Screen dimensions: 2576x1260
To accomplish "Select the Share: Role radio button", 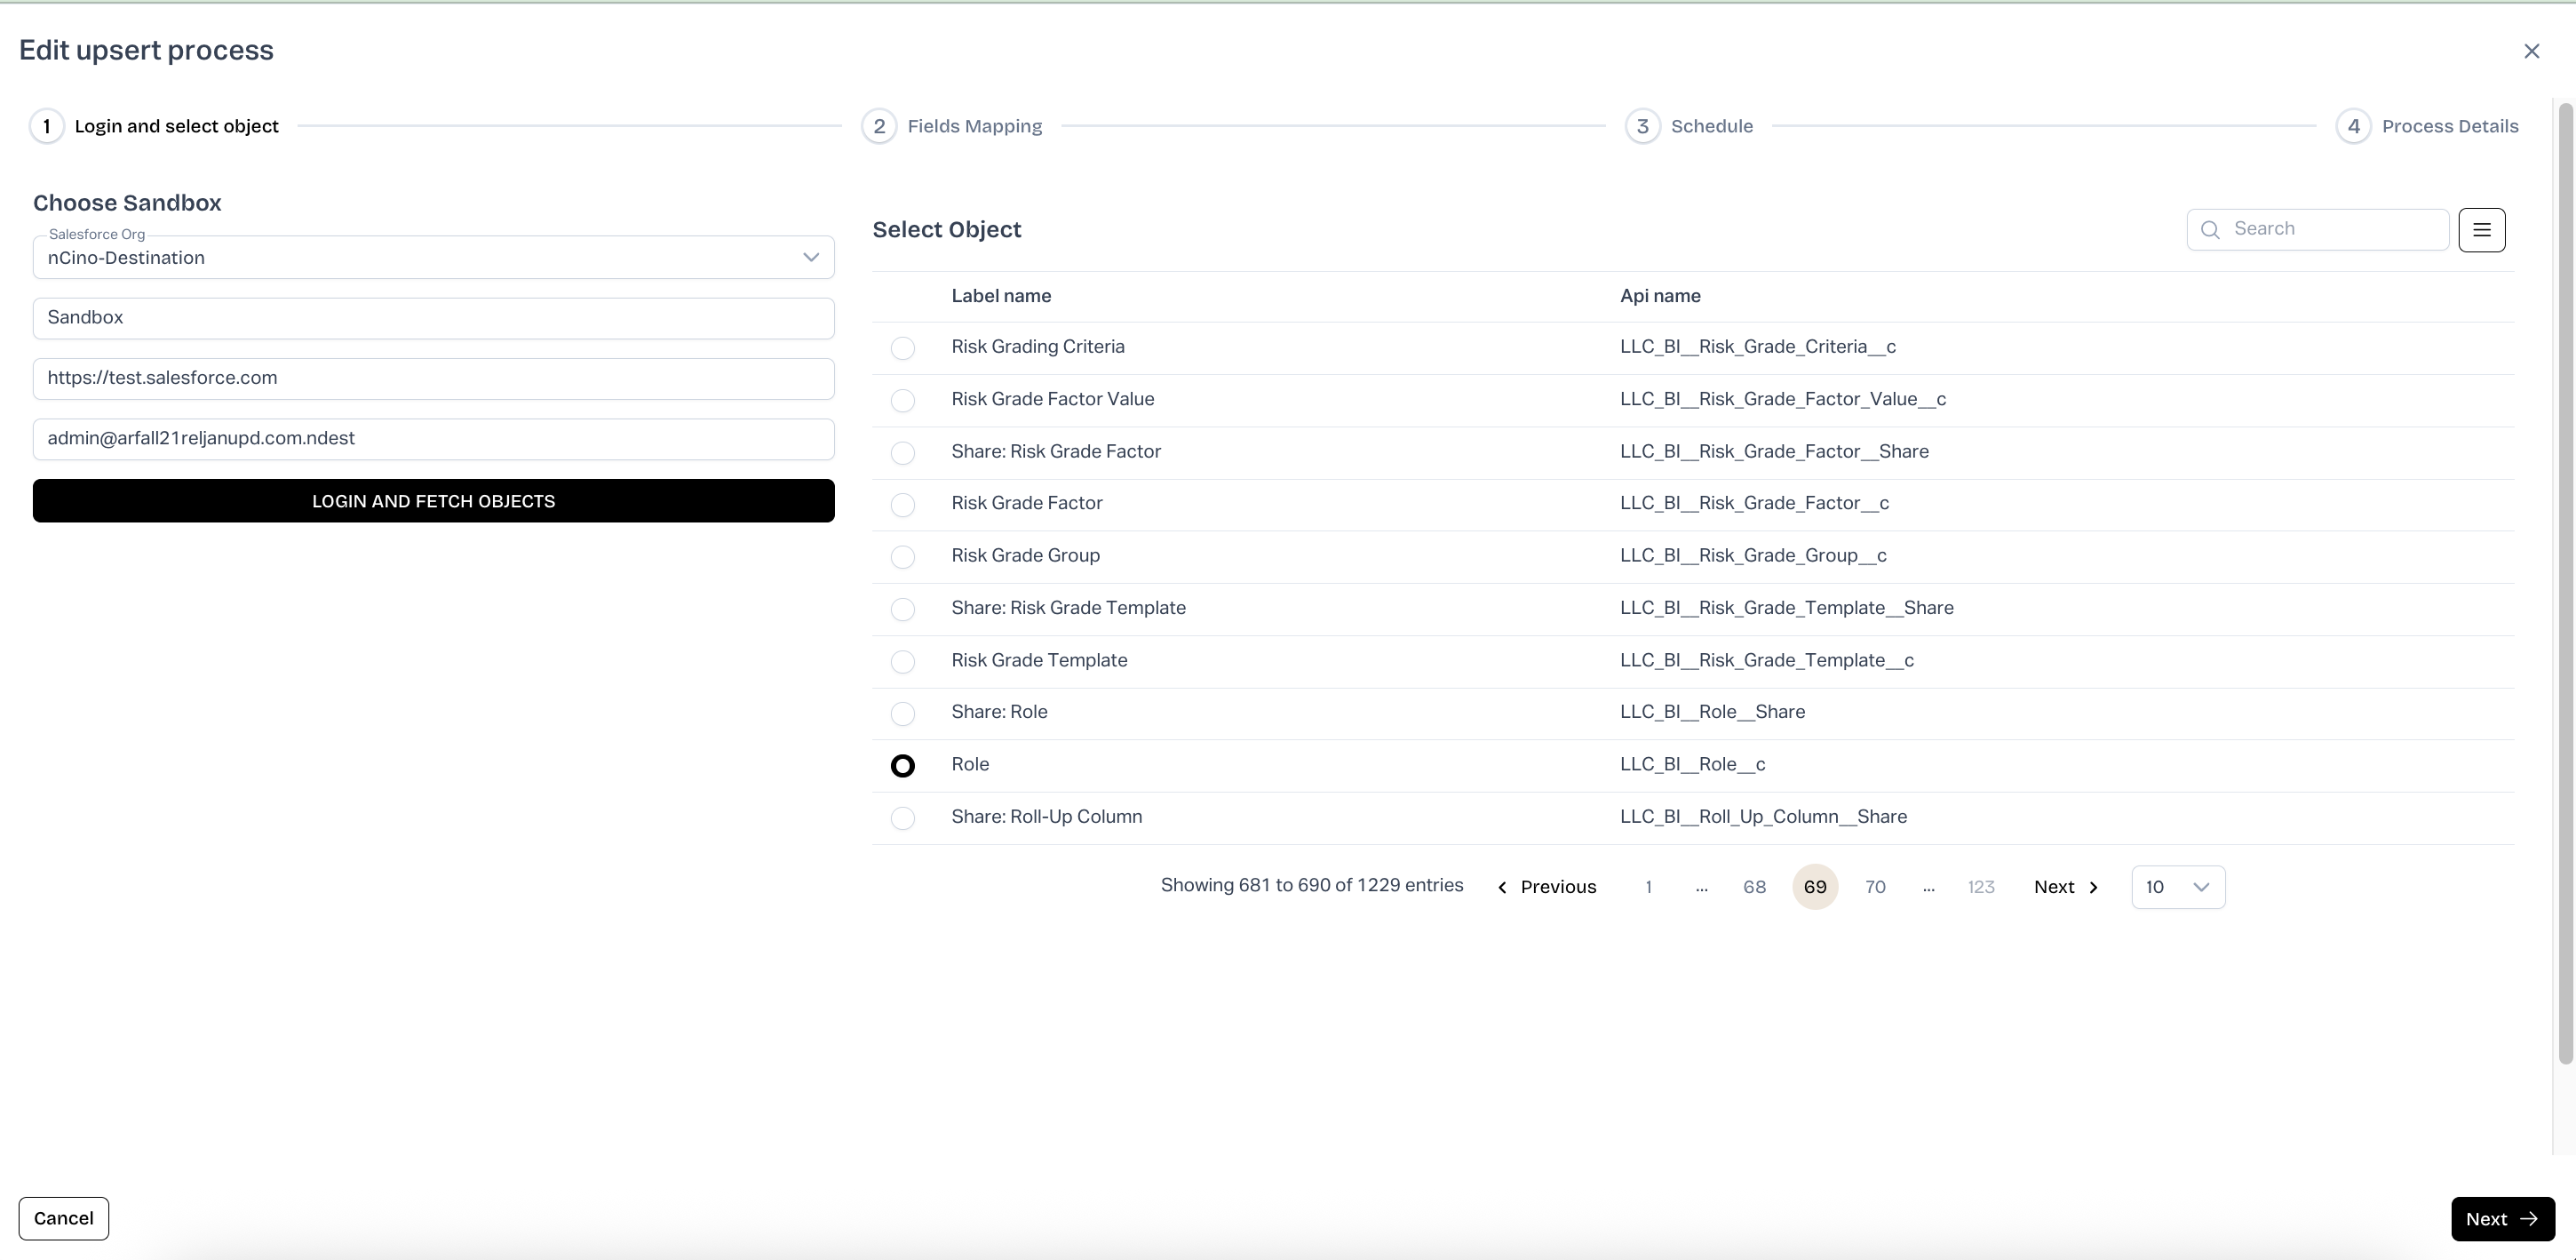I will (902, 714).
